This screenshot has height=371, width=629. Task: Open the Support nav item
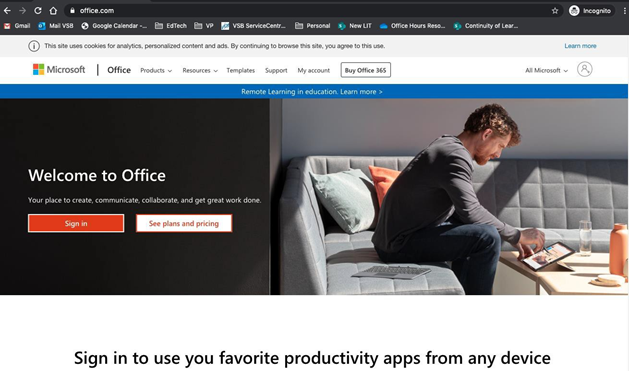pyautogui.click(x=276, y=71)
